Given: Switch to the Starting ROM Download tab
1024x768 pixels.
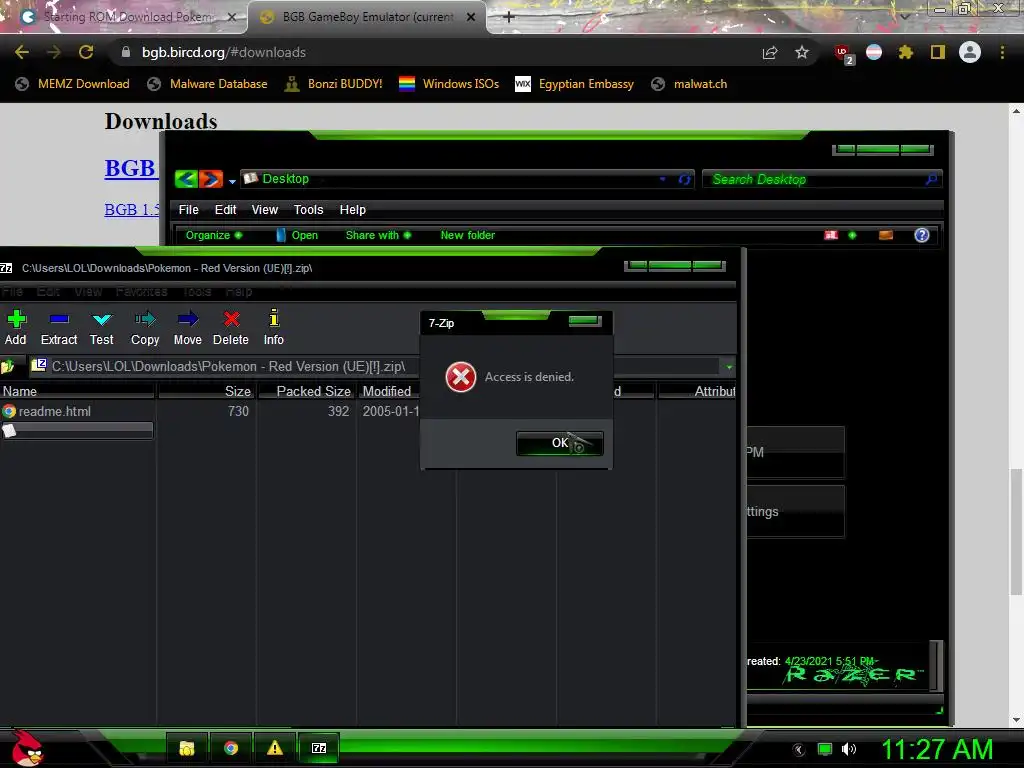Looking at the screenshot, I should [124, 17].
